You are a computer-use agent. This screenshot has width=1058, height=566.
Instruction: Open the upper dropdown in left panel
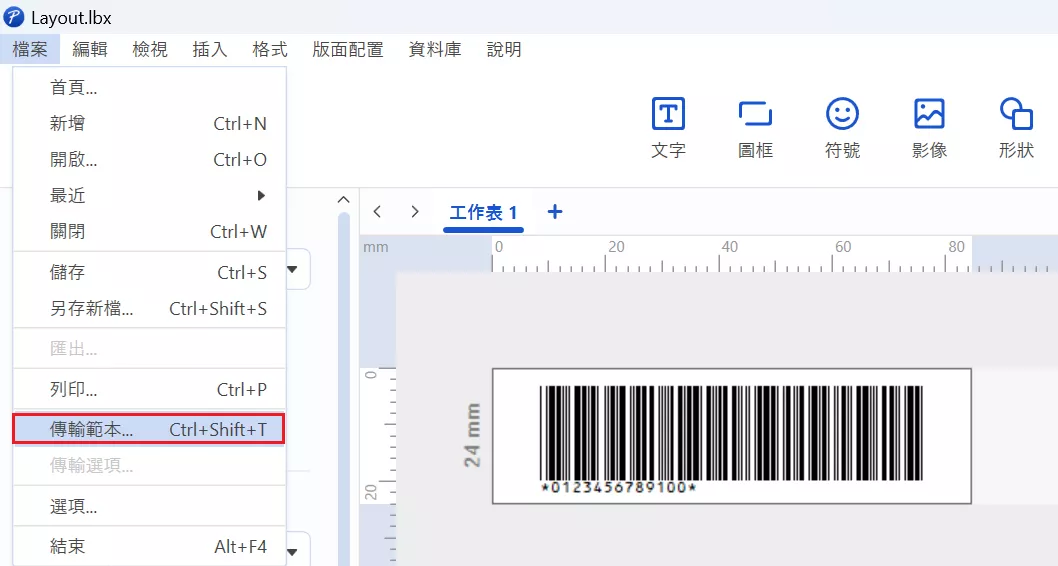297,269
